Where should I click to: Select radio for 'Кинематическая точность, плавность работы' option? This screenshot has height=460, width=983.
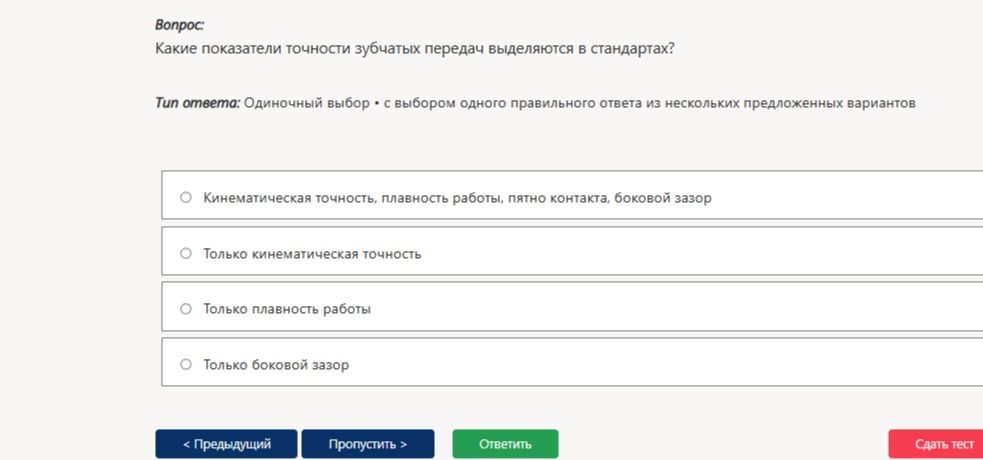pyautogui.click(x=186, y=197)
